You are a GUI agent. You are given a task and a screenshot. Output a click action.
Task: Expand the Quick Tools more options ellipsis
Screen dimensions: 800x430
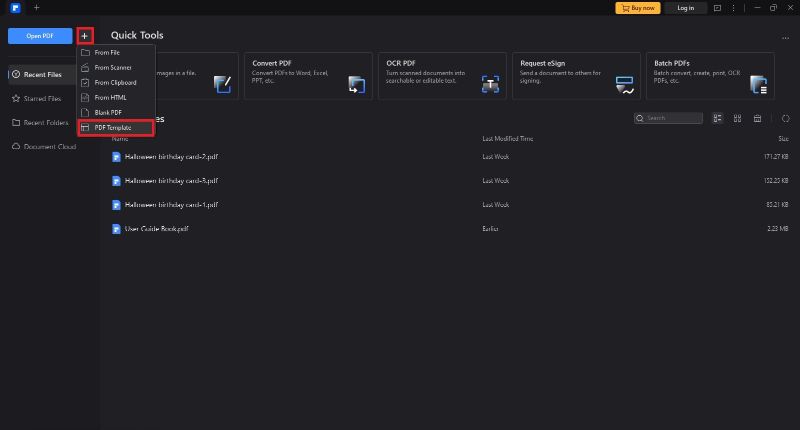(785, 38)
